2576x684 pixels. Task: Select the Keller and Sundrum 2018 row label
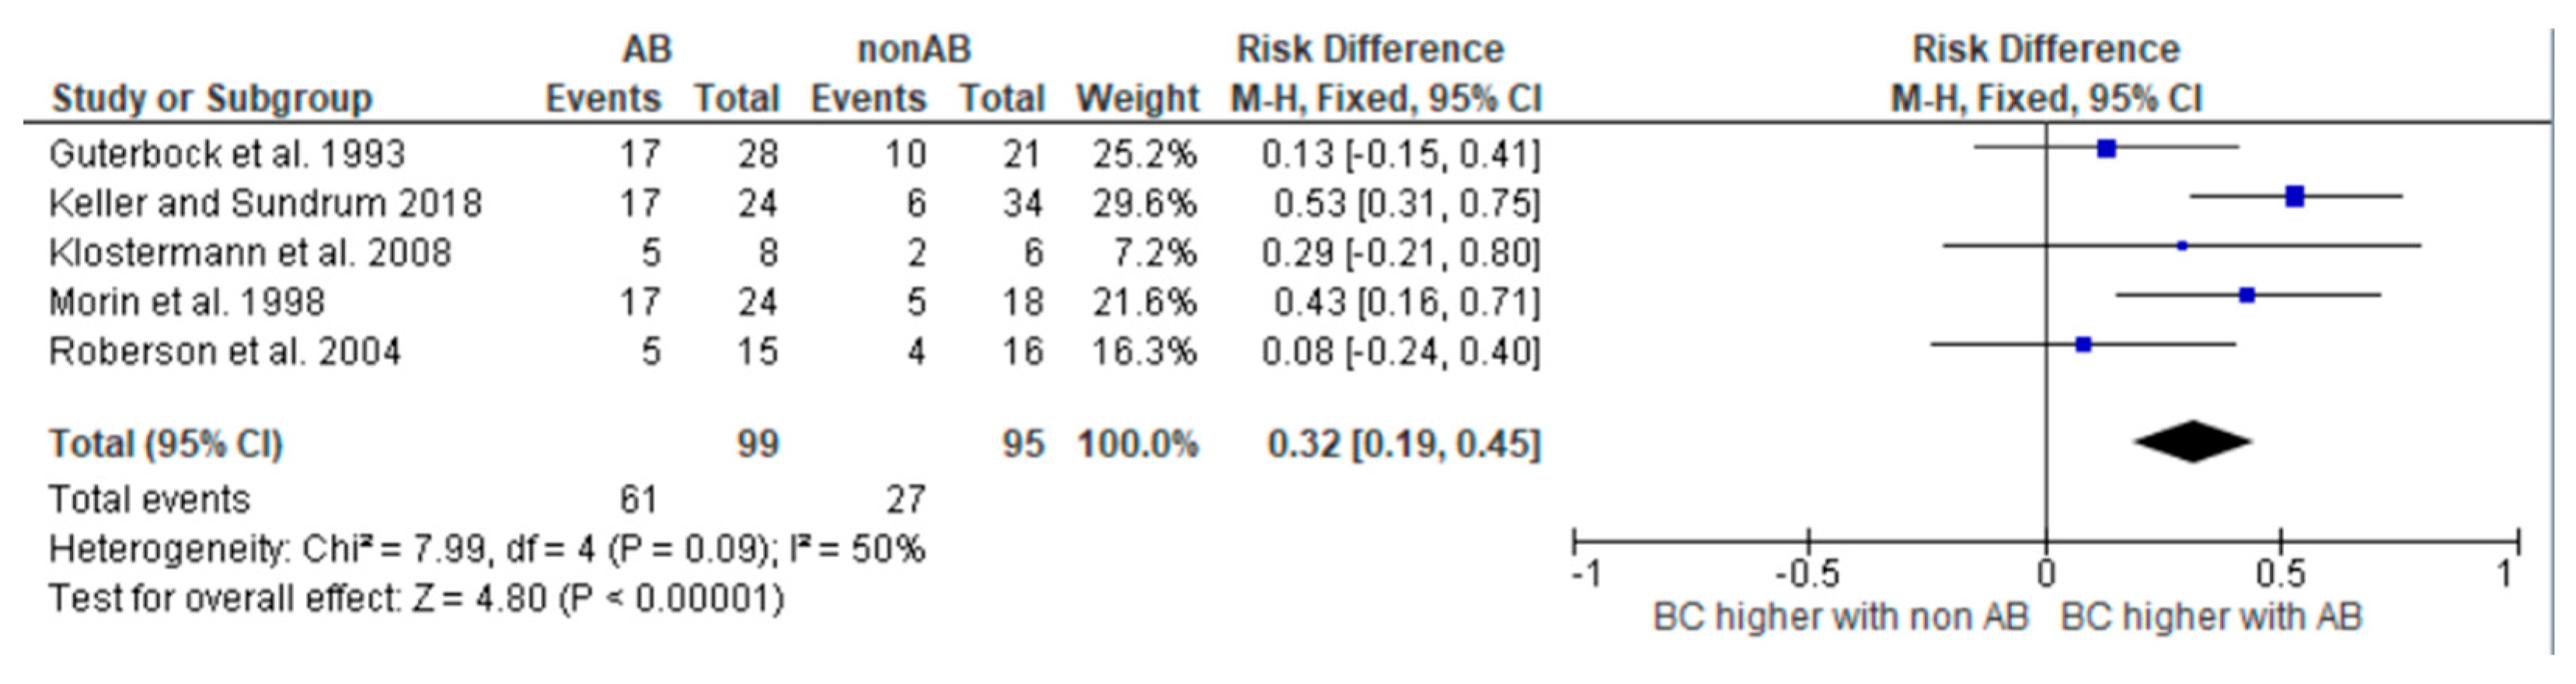[x=265, y=203]
